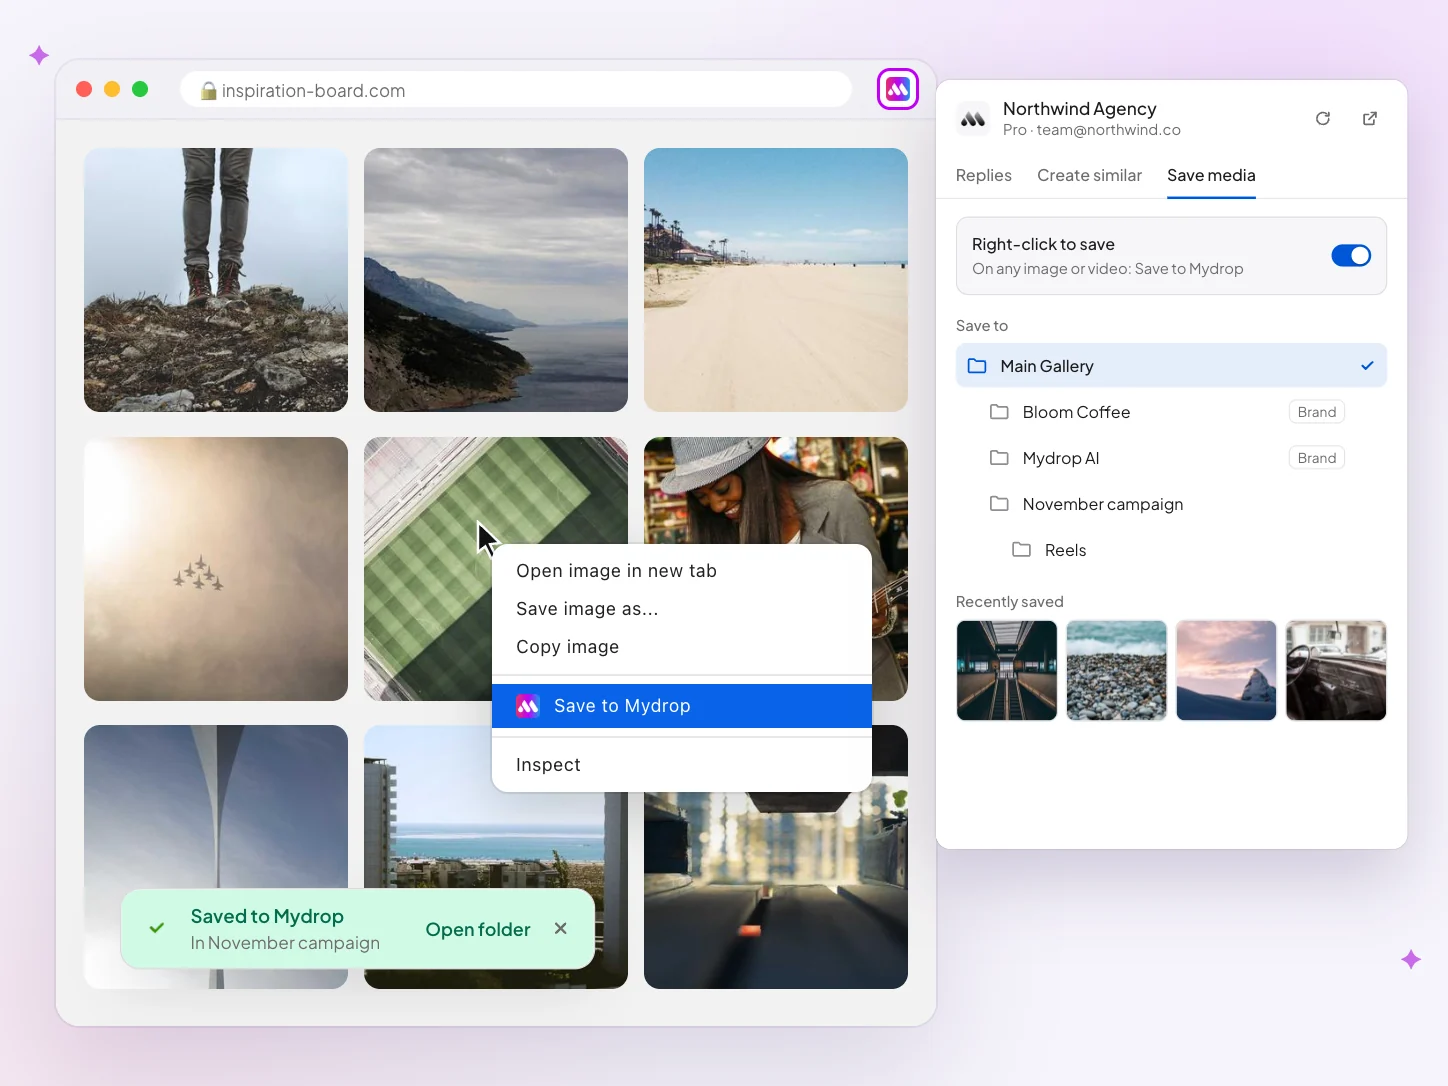Click the Northwind Agency logo avatar
Viewport: 1448px width, 1086px height.
click(973, 118)
